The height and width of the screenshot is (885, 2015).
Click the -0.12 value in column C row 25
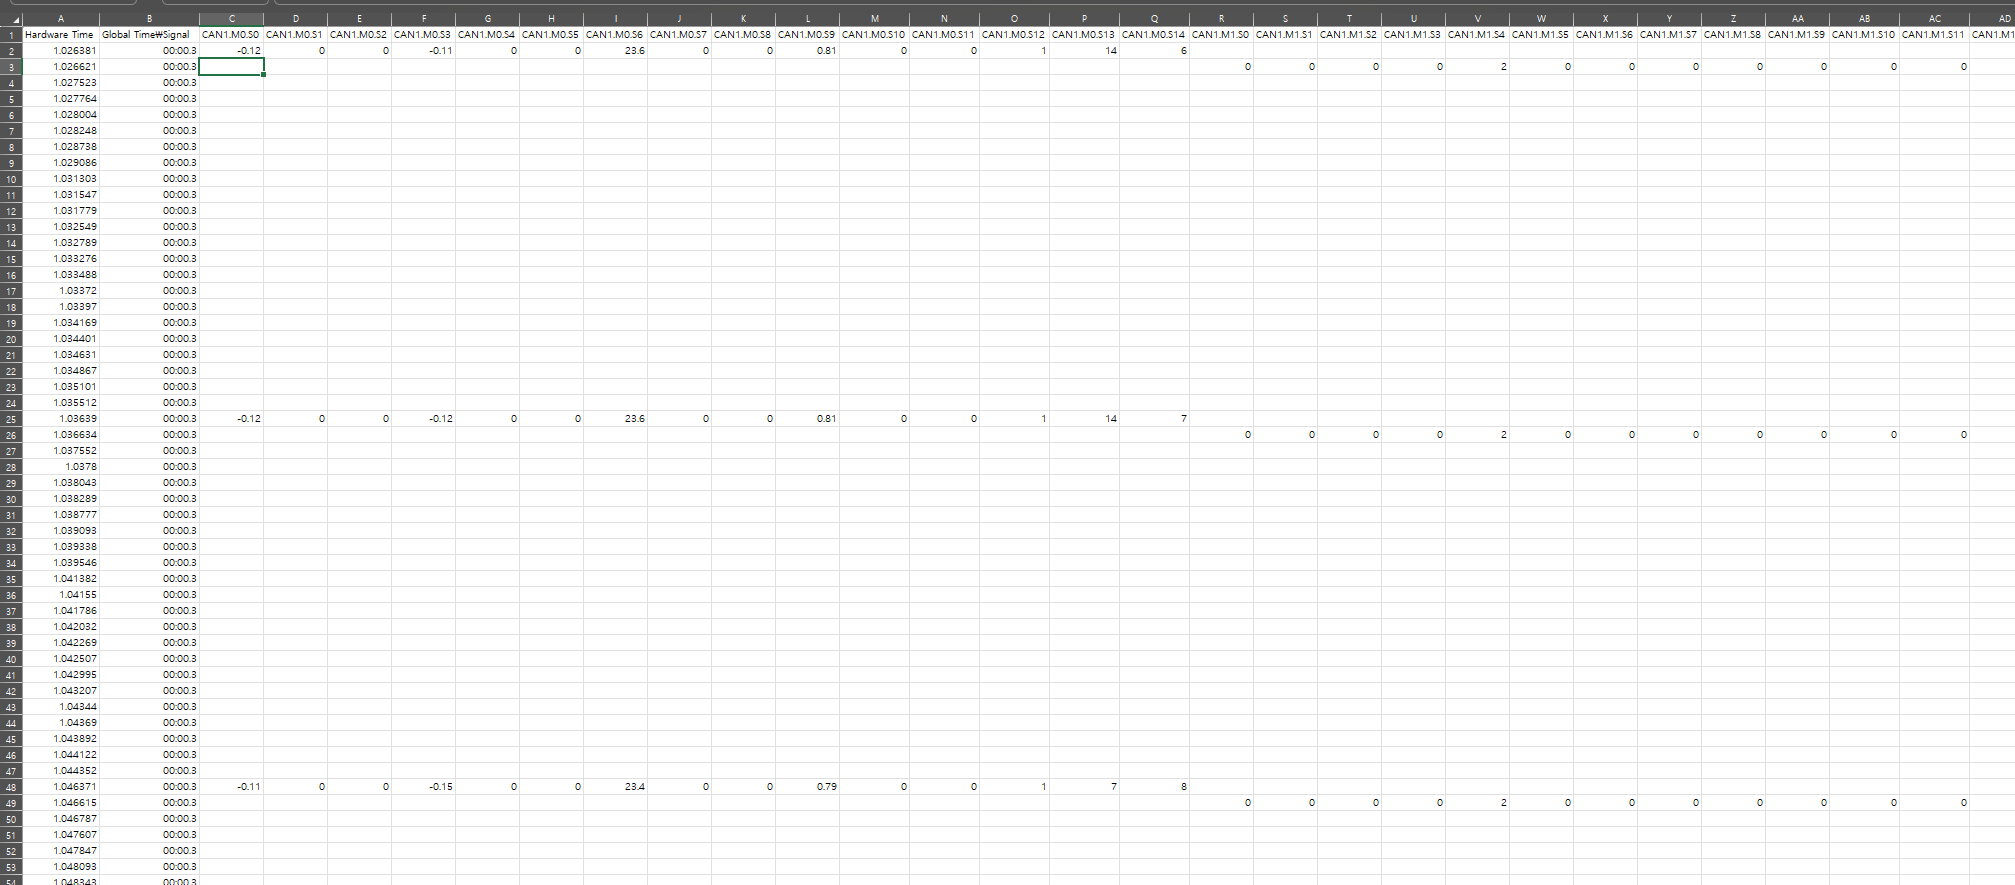tap(232, 419)
